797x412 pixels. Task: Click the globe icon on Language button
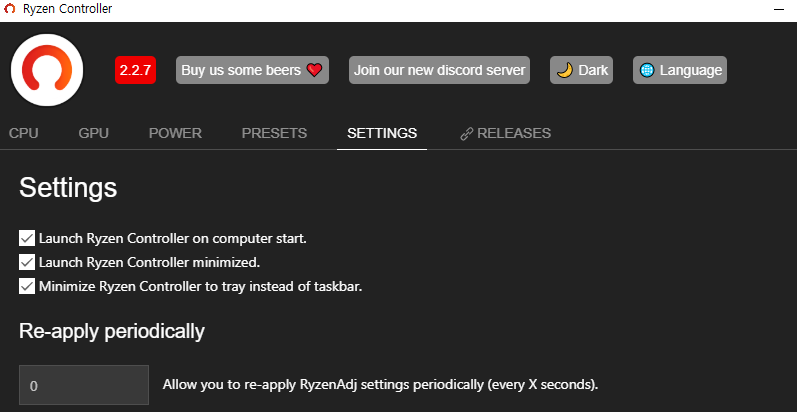(647, 70)
